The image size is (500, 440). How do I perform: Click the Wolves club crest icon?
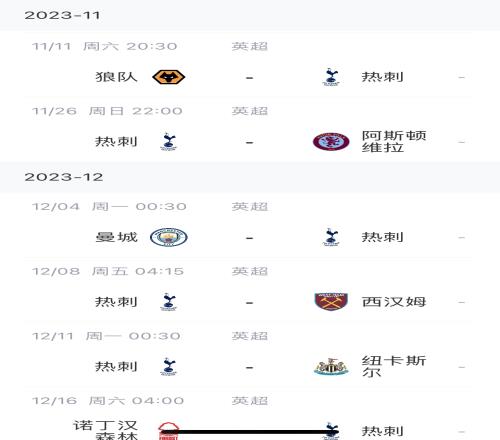[169, 77]
